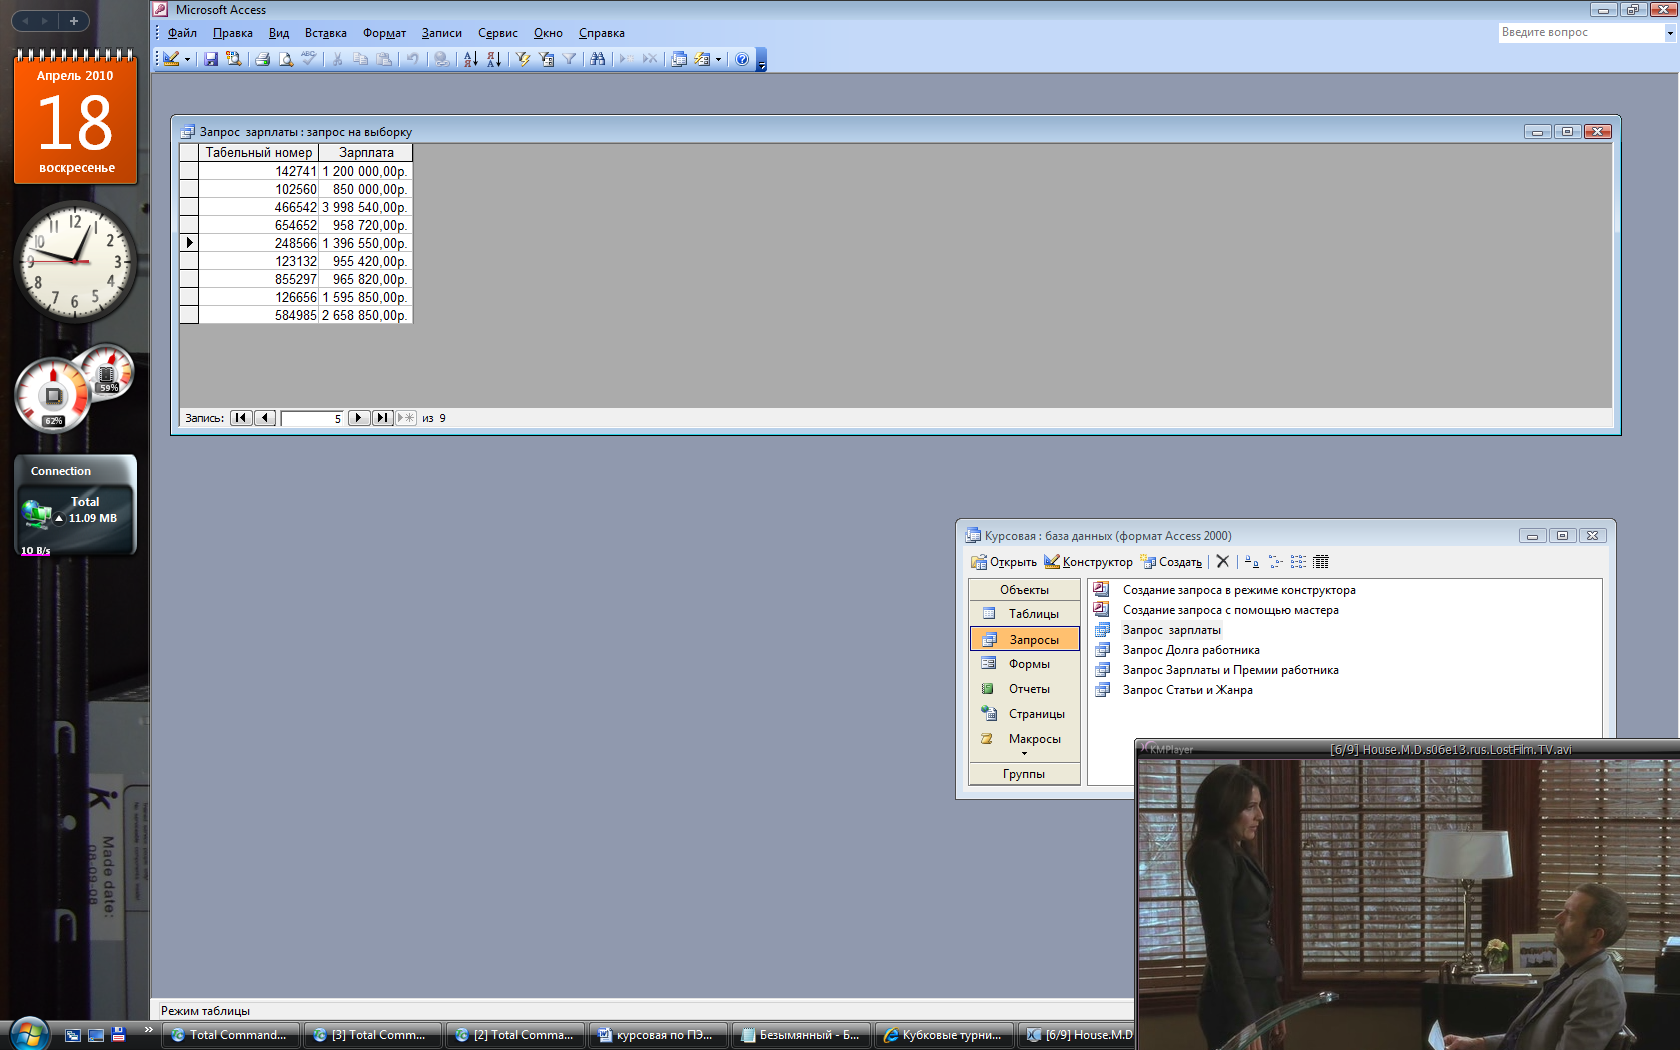Select 'Запрос Долга работника' query
The image size is (1680, 1050).
pyautogui.click(x=1190, y=650)
